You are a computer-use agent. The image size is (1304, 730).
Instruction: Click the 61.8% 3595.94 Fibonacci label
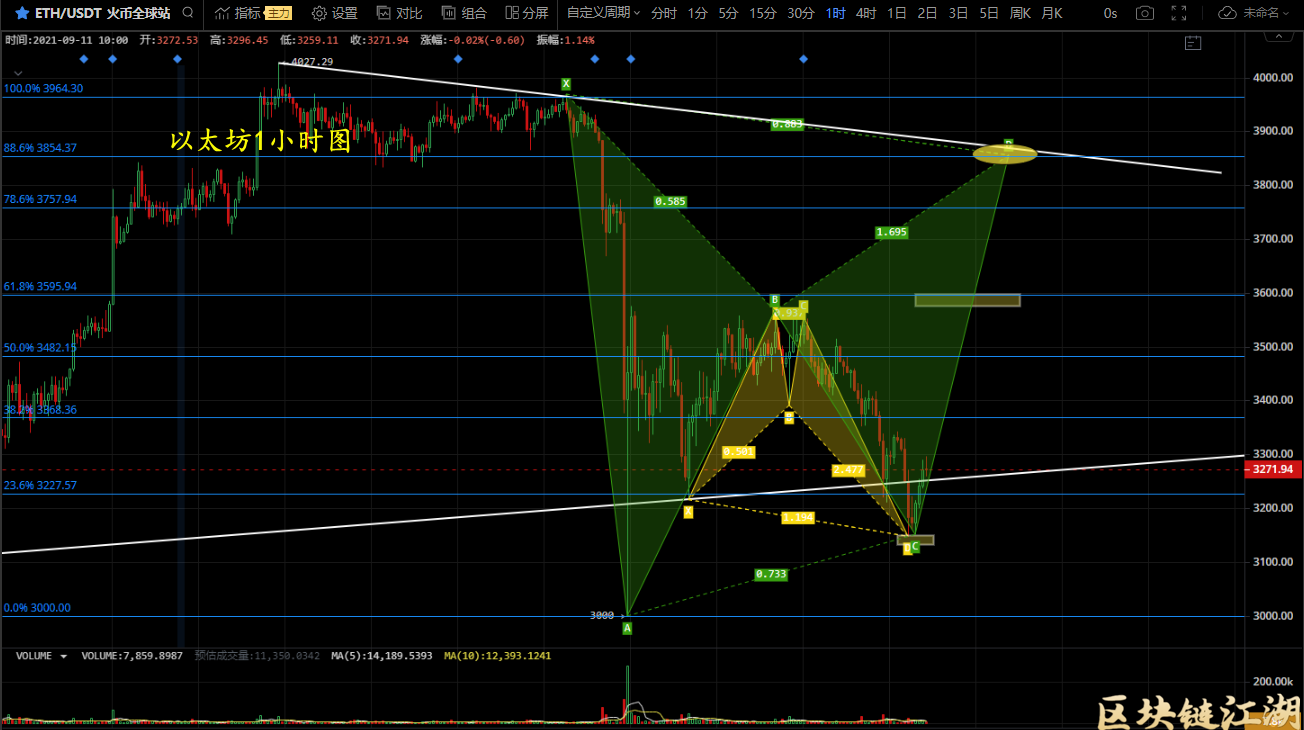coord(40,286)
